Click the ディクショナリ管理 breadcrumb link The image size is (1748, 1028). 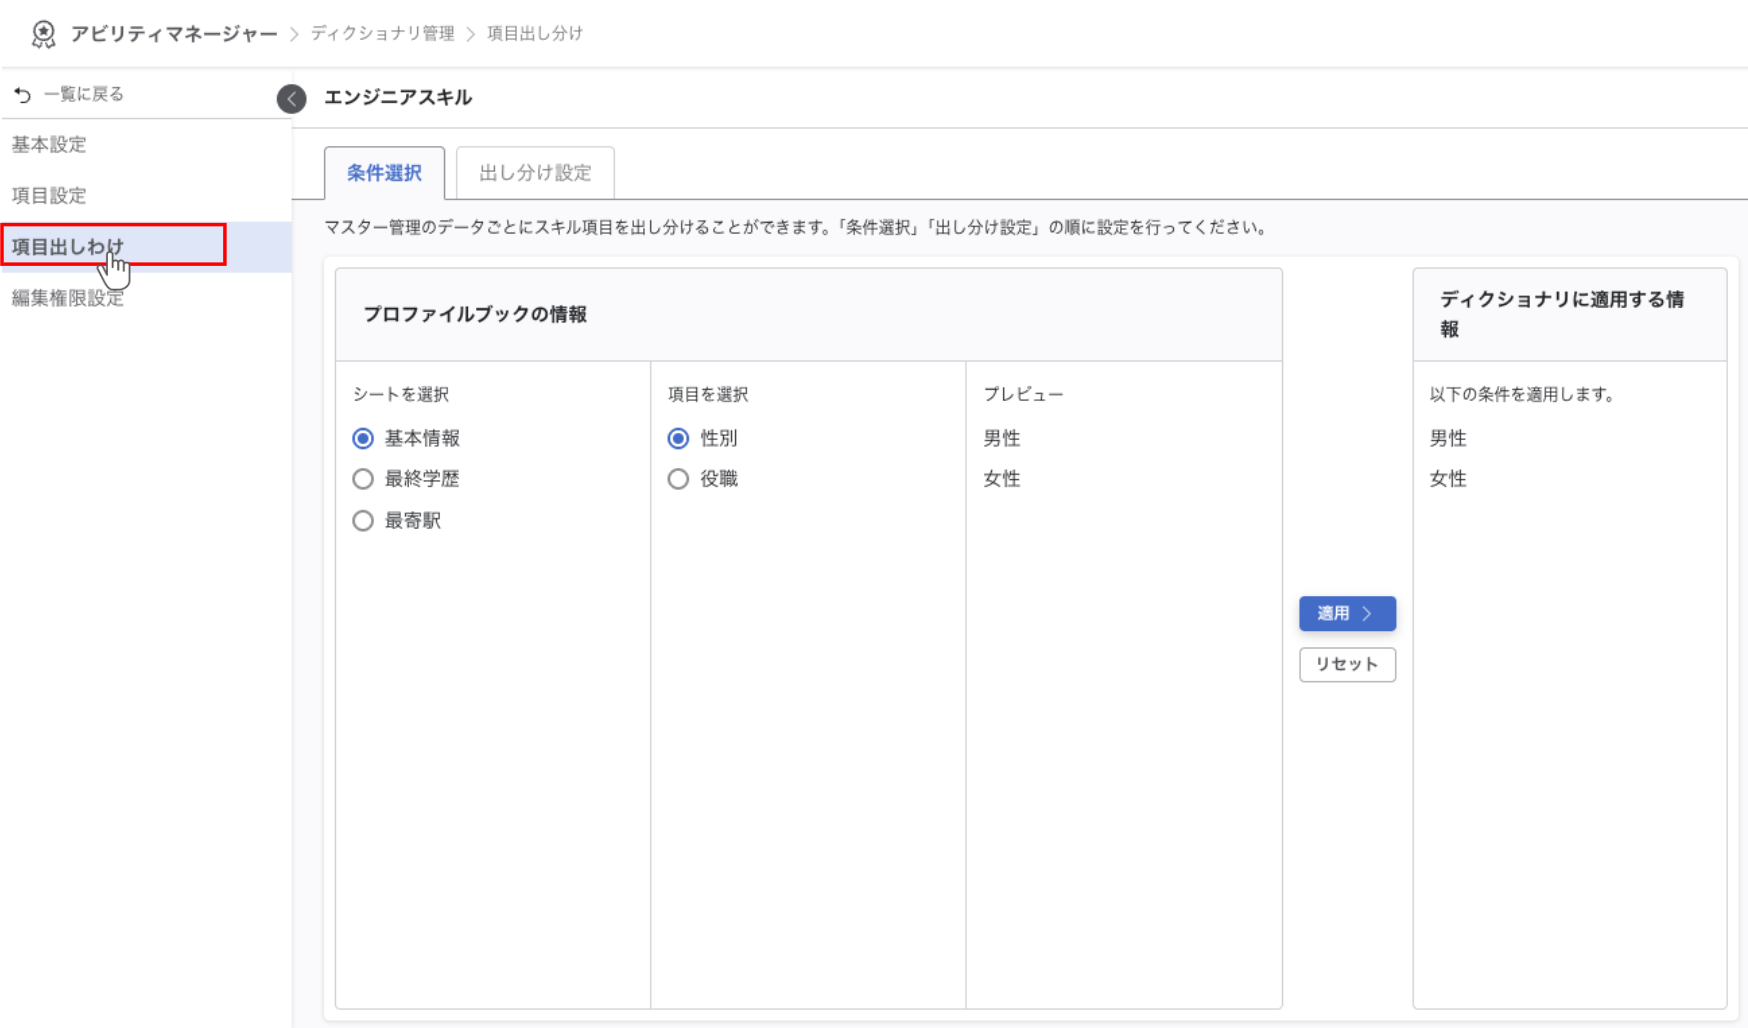pyautogui.click(x=382, y=33)
